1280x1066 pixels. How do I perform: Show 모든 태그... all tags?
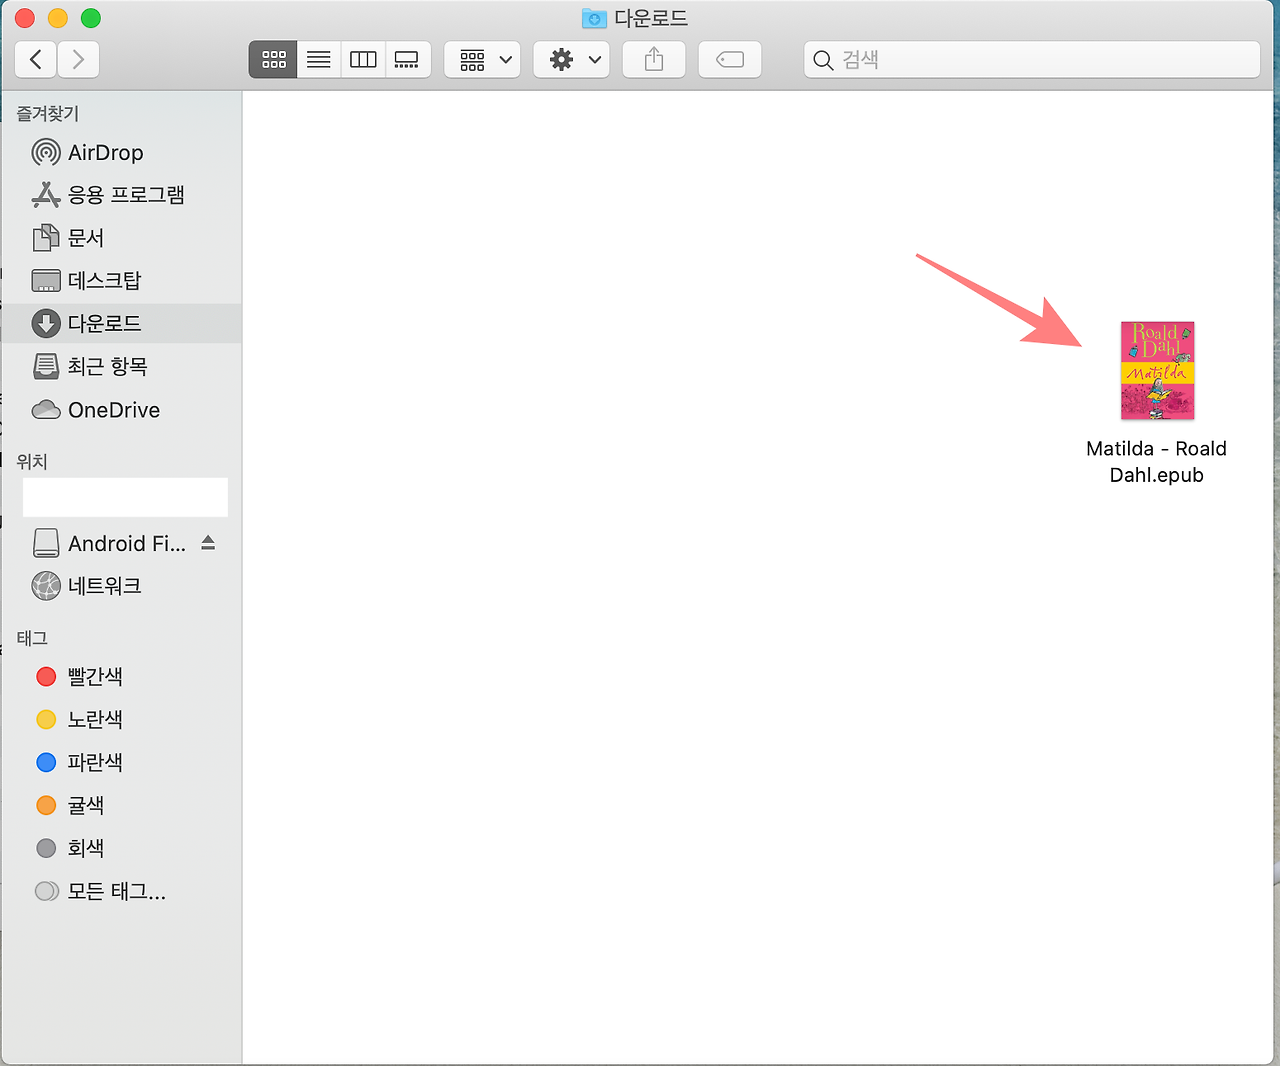click(120, 892)
